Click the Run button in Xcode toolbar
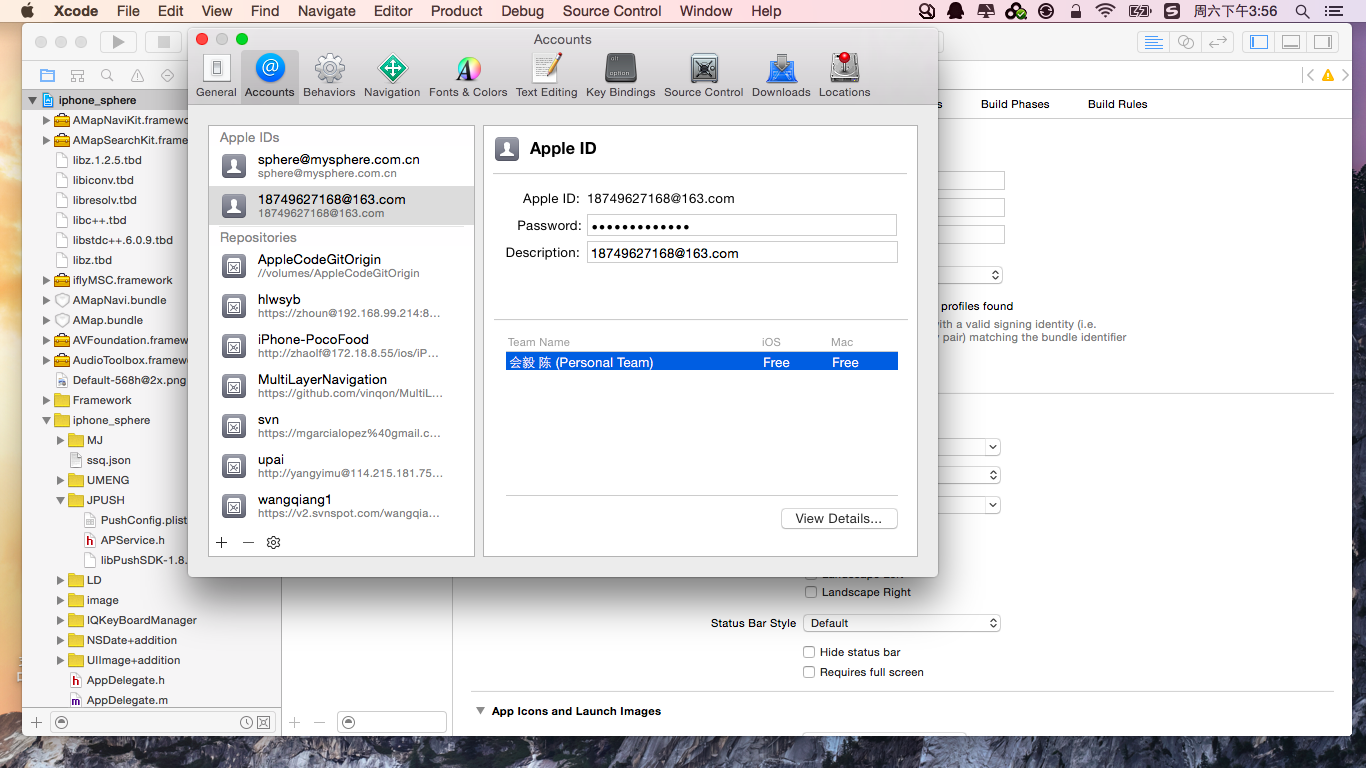The height and width of the screenshot is (768, 1366). click(118, 42)
